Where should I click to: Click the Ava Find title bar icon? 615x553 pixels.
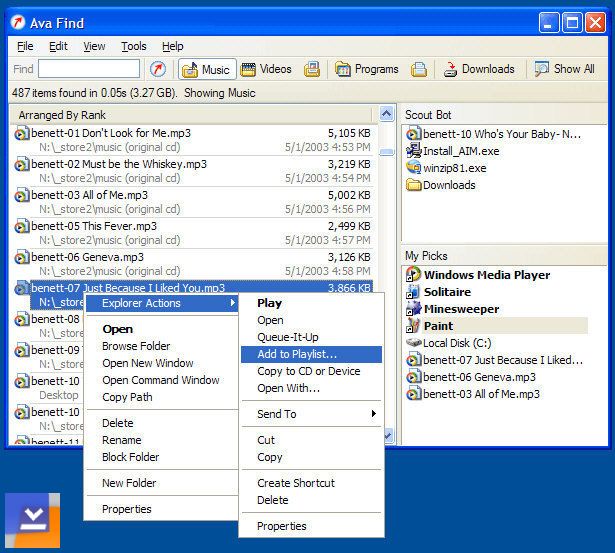point(18,22)
